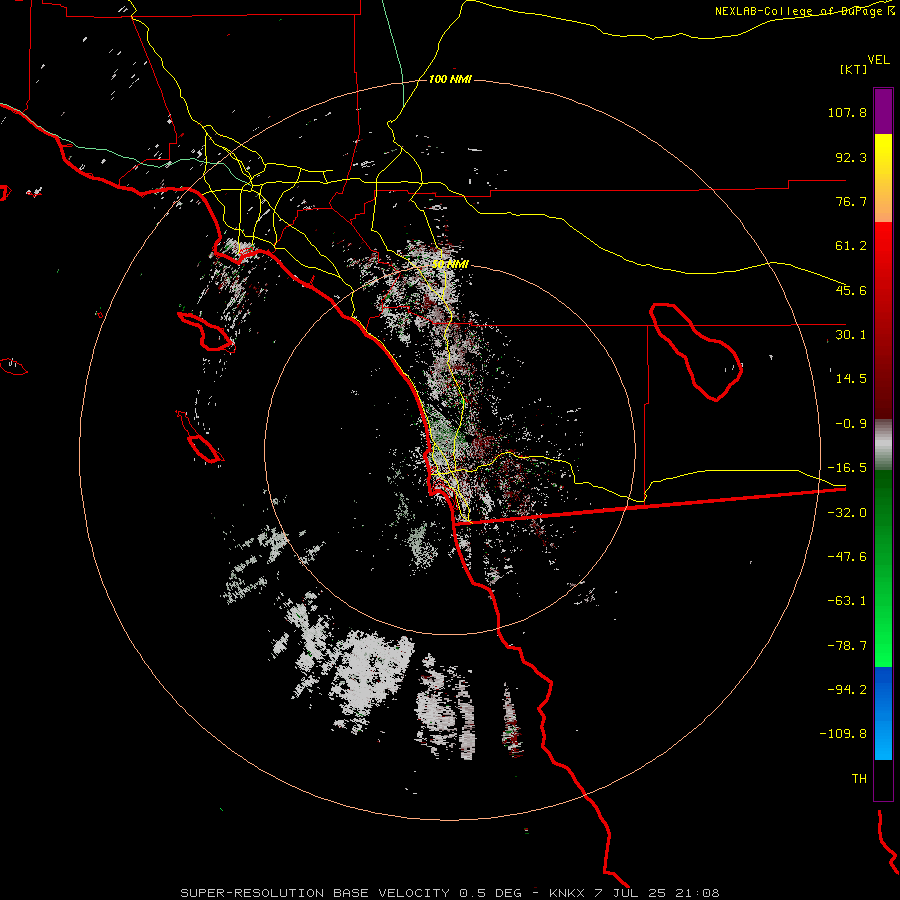Select the 30.1 legend value
Image resolution: width=900 pixels, height=900 pixels.
pos(851,335)
